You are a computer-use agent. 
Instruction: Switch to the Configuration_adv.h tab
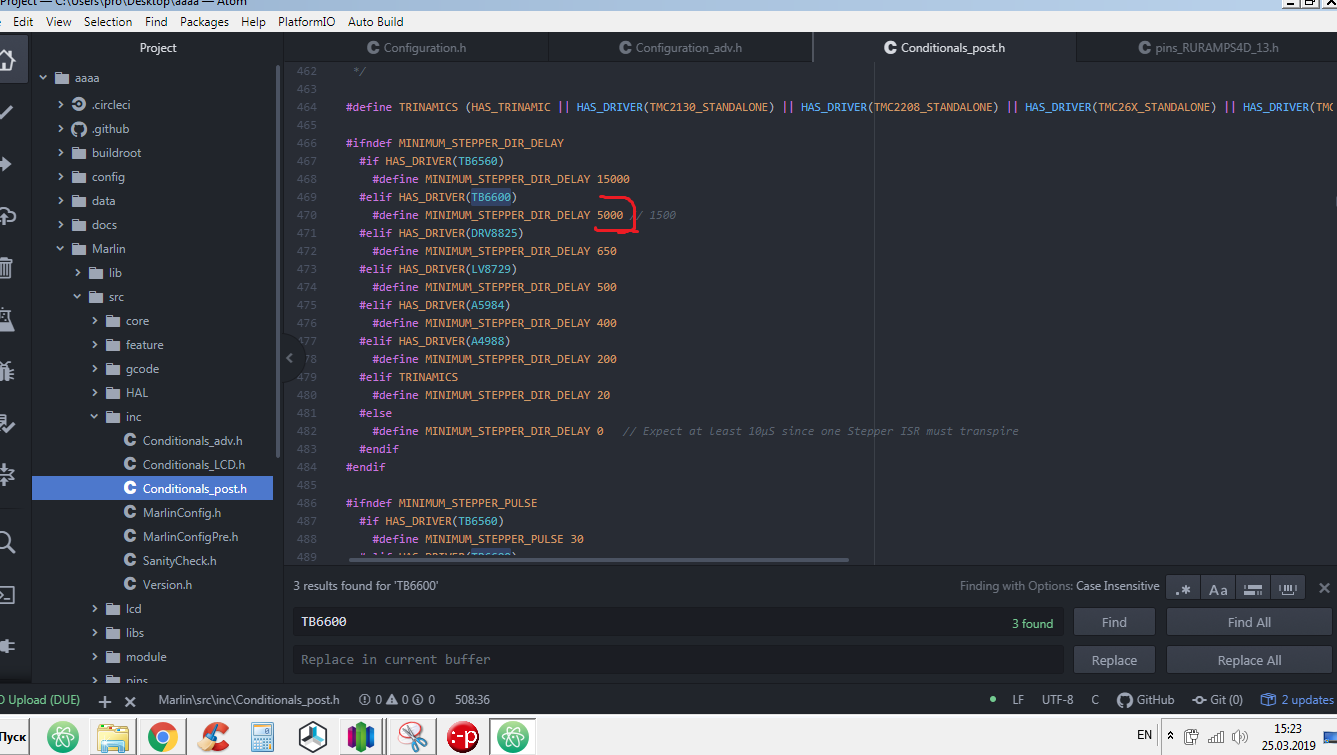[681, 47]
